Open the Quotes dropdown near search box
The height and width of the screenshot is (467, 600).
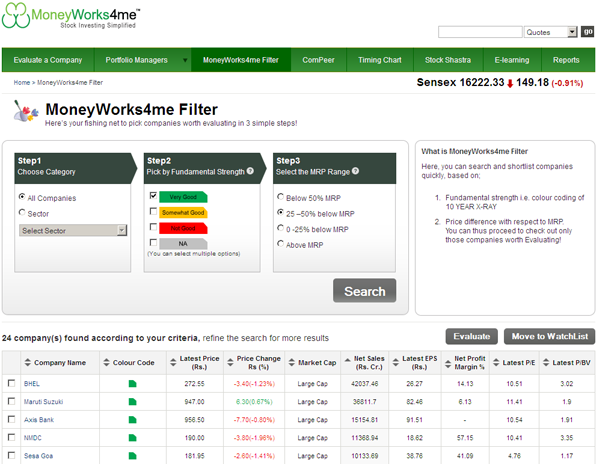[x=550, y=32]
